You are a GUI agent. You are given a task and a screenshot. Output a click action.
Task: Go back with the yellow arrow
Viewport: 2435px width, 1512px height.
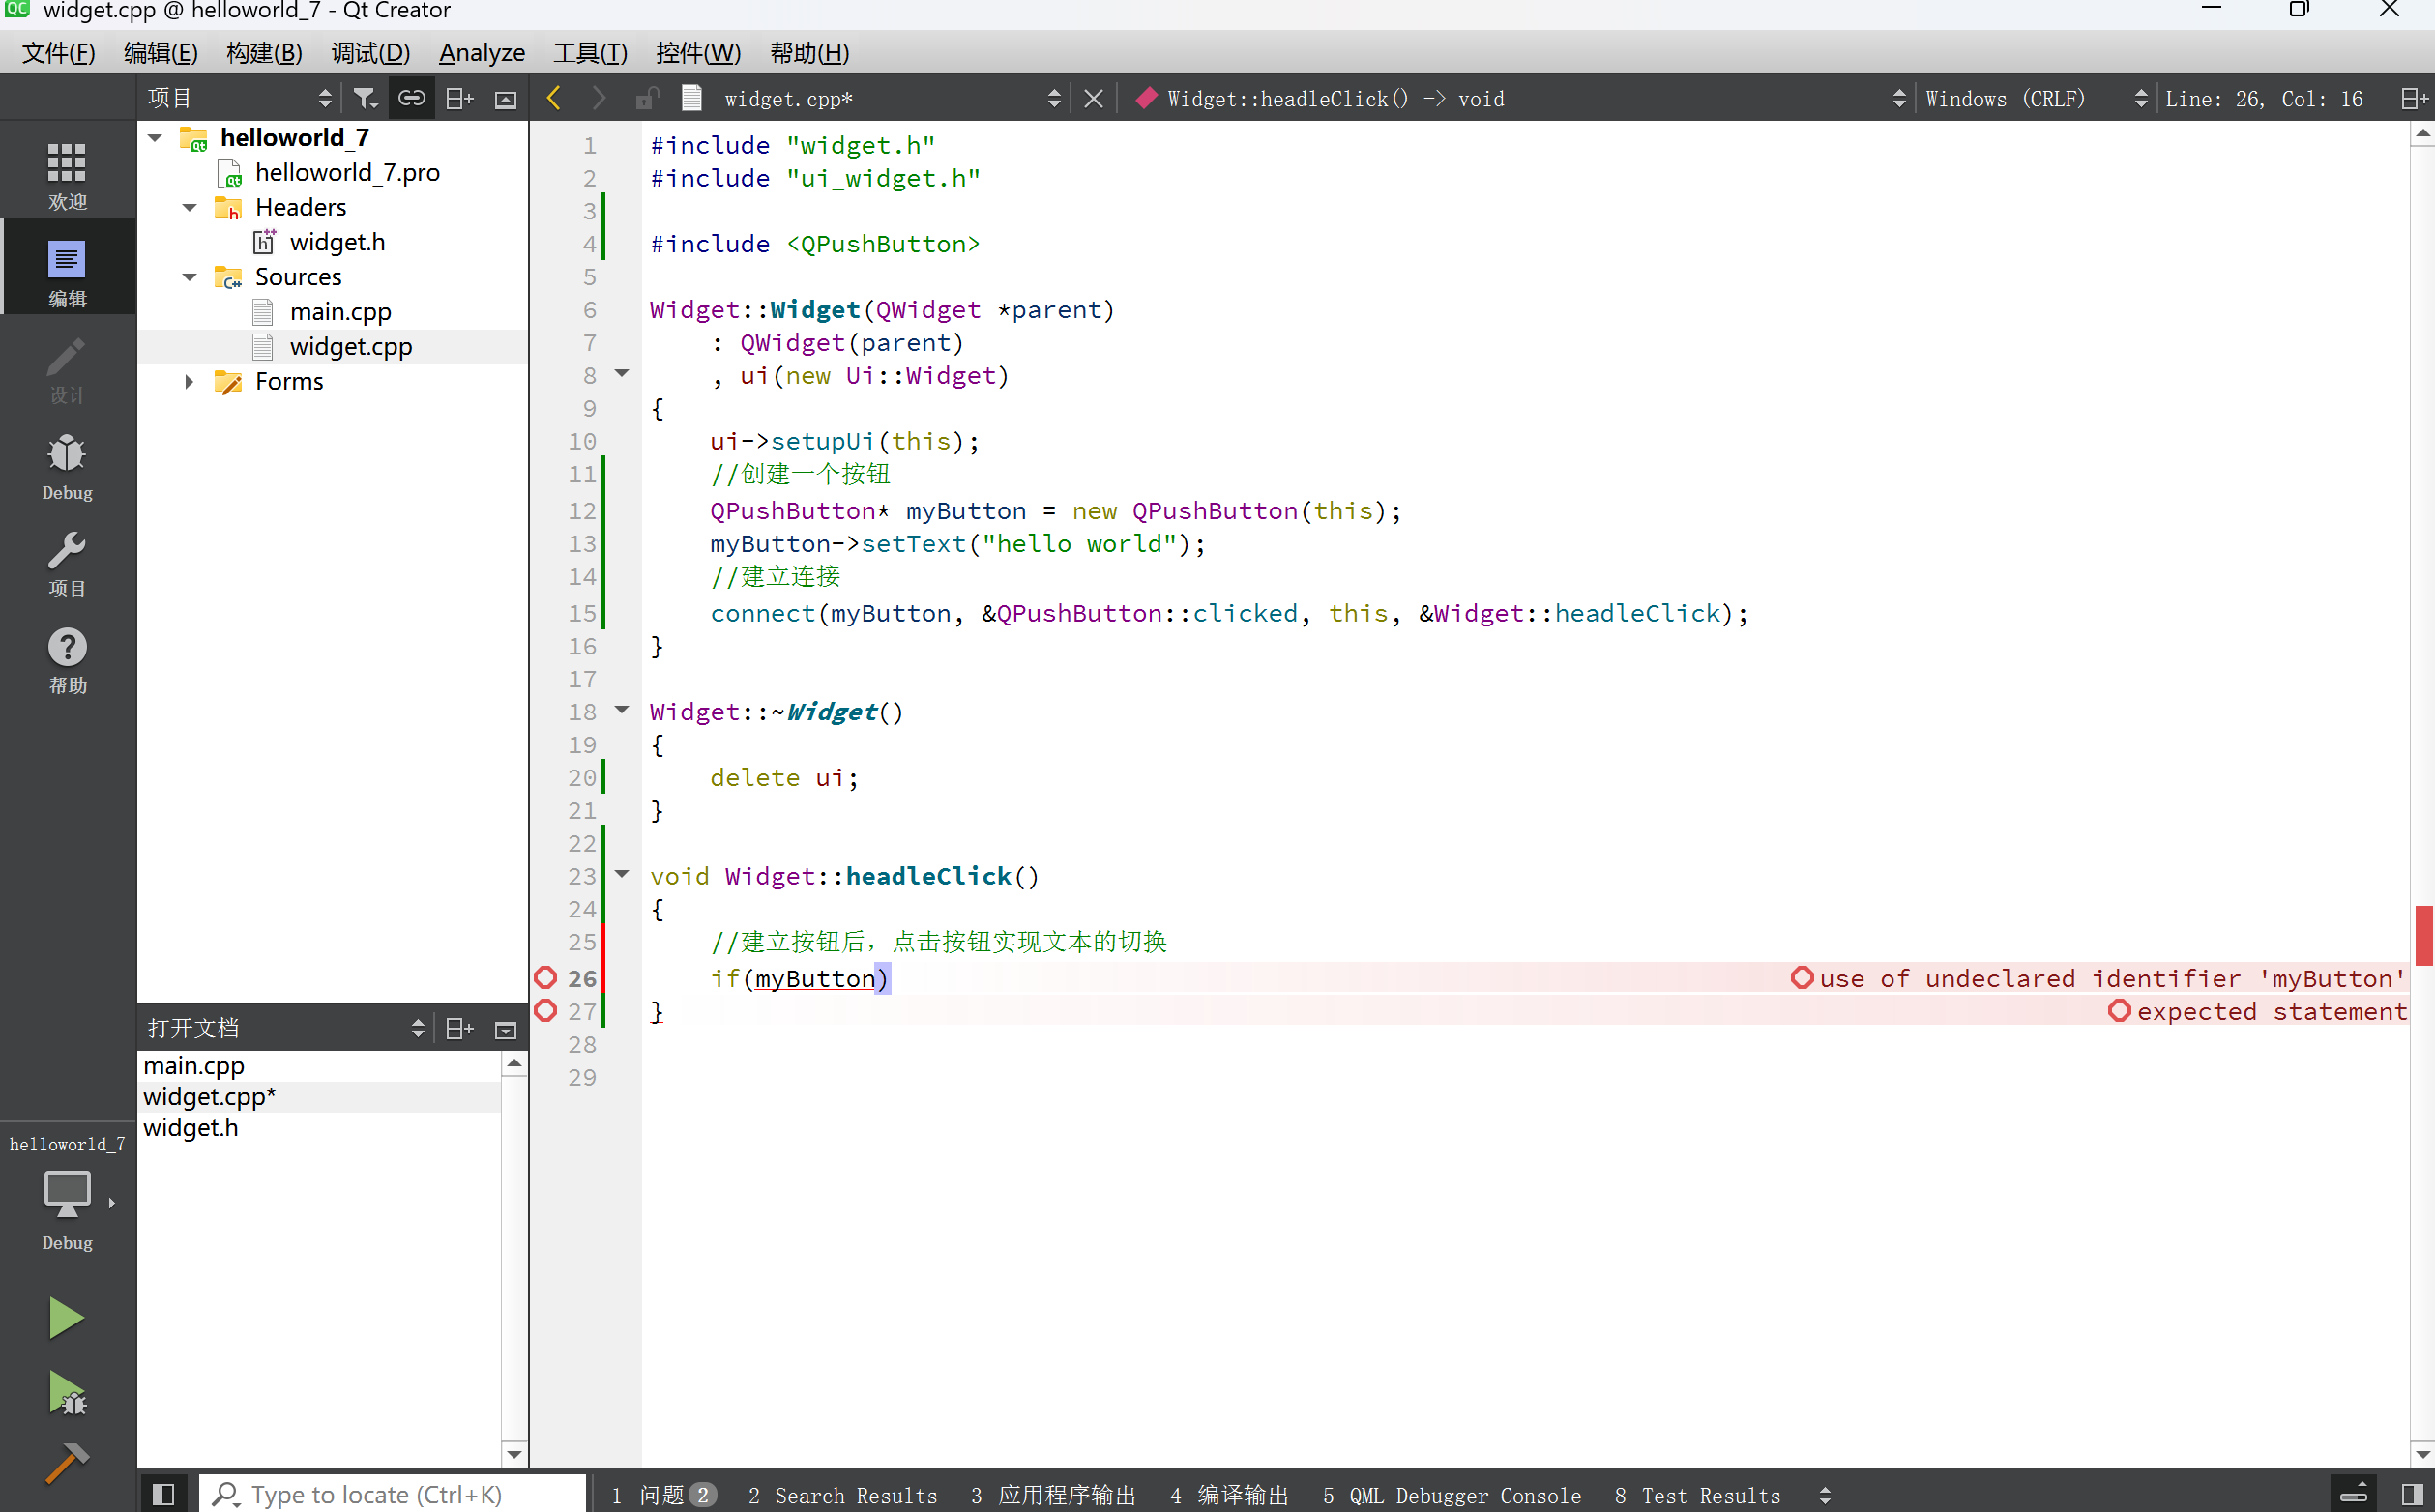point(554,98)
